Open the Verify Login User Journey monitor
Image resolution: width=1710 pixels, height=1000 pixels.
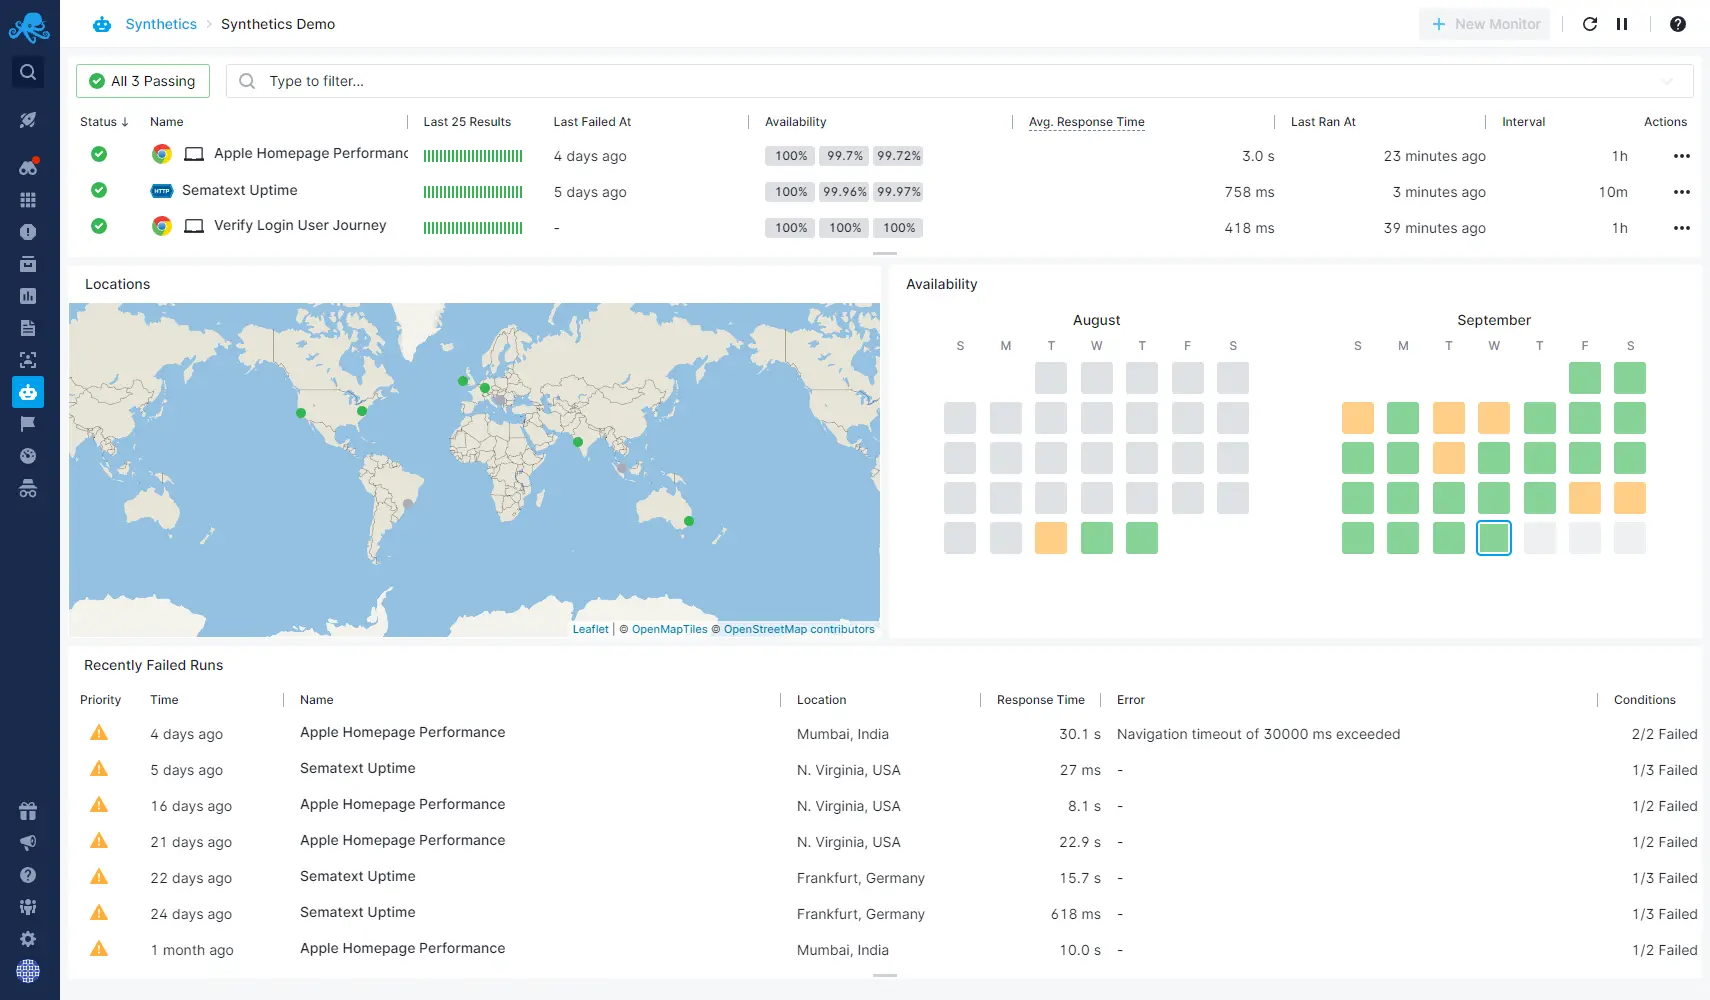tap(300, 225)
